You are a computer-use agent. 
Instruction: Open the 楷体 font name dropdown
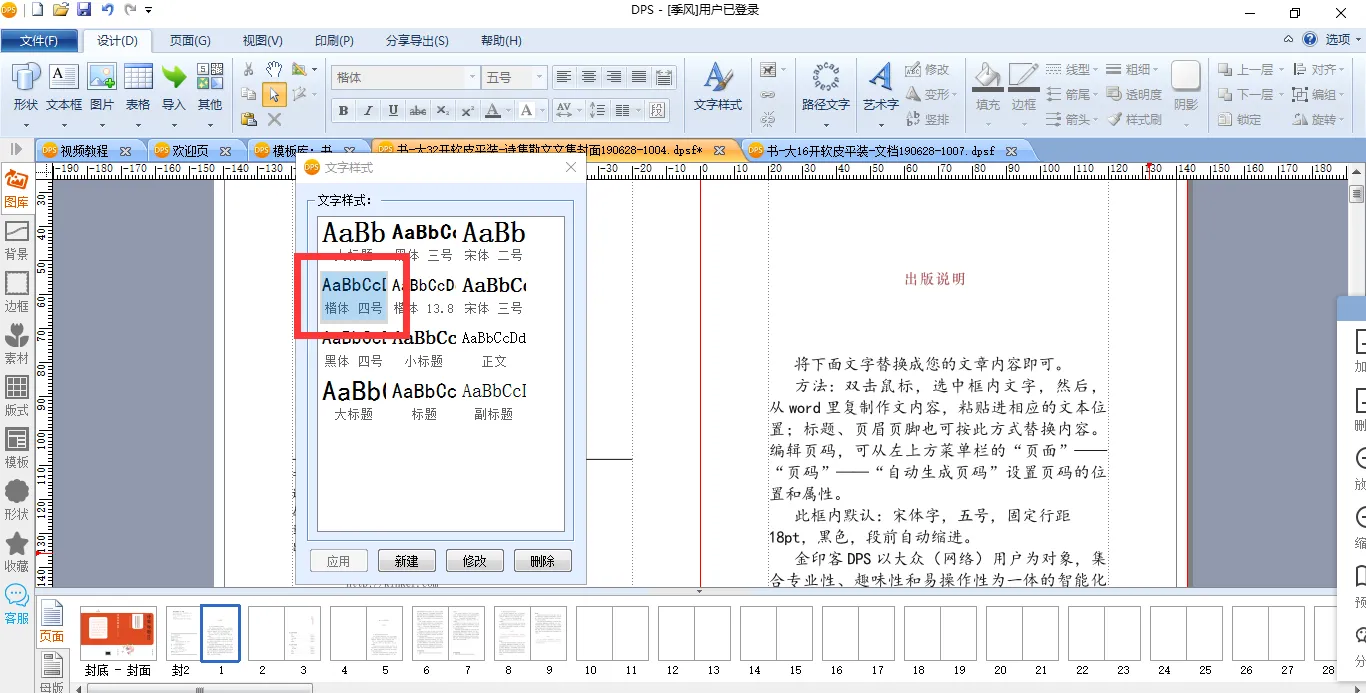pos(472,77)
